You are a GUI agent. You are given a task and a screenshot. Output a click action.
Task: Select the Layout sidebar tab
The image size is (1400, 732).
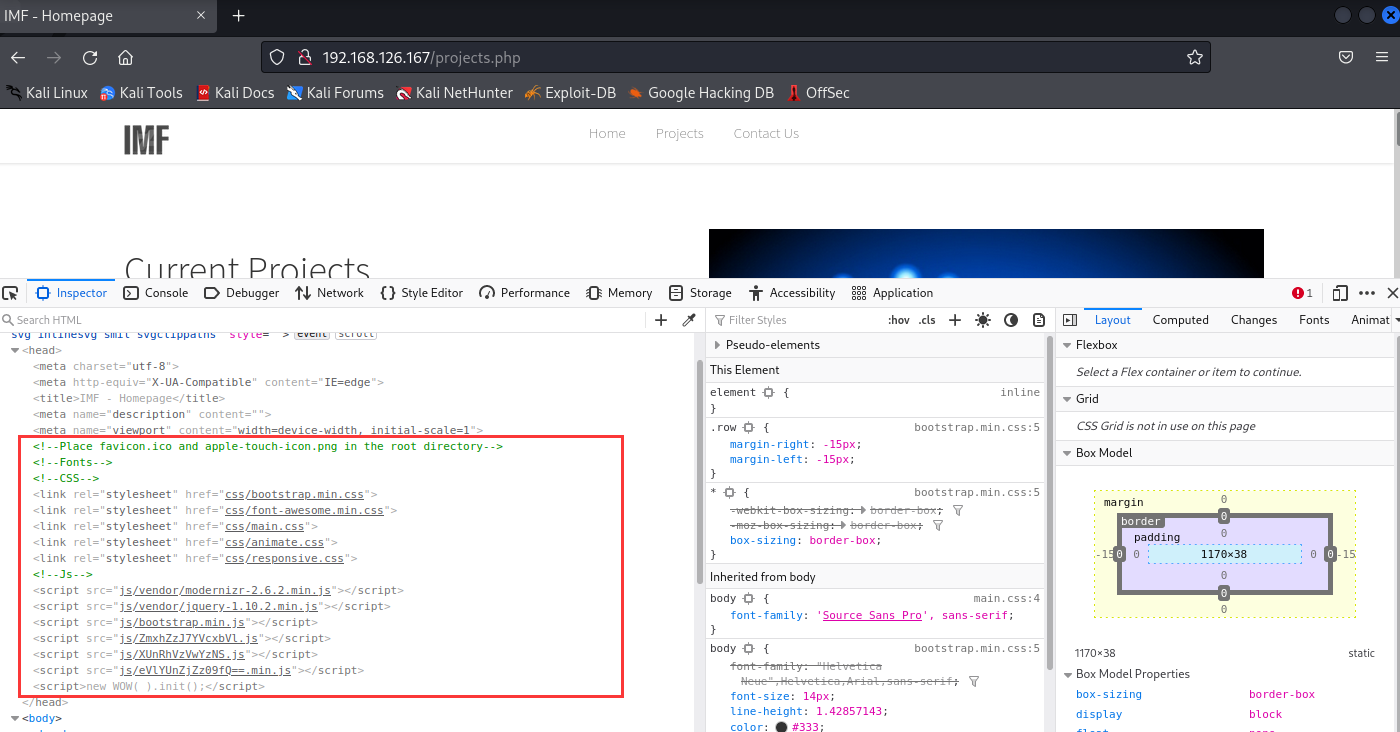1112,320
